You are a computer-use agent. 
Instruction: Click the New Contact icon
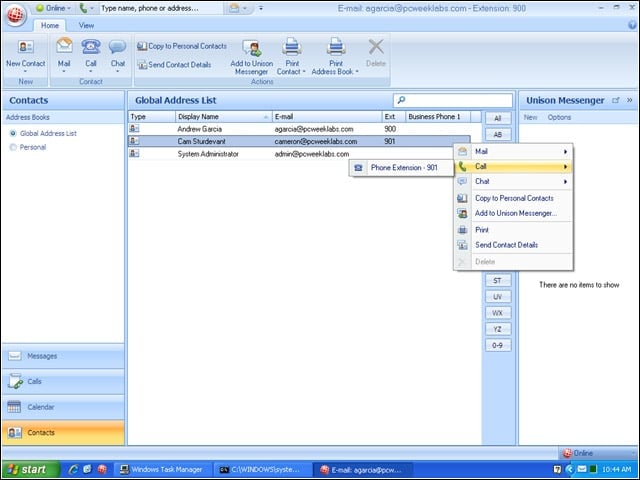(25, 47)
